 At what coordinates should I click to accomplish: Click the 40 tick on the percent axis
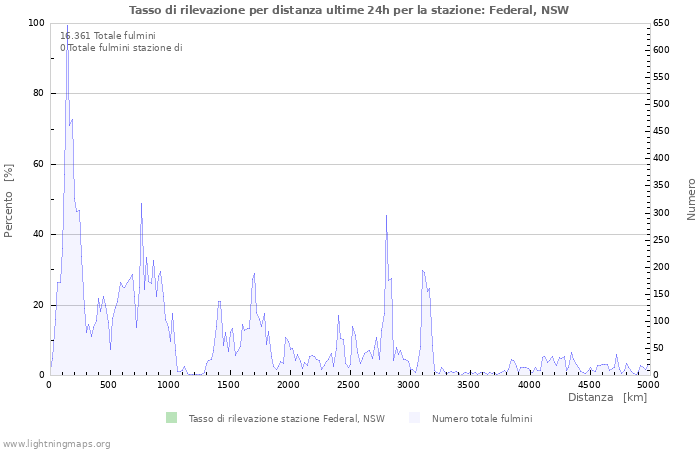coord(38,234)
